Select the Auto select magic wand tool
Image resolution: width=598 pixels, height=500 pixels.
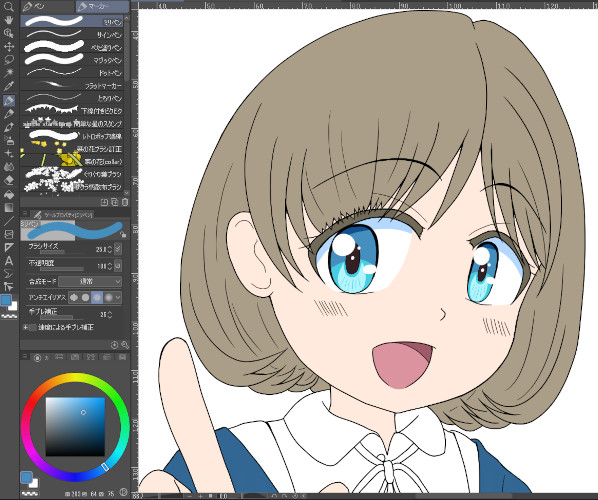pos(8,72)
